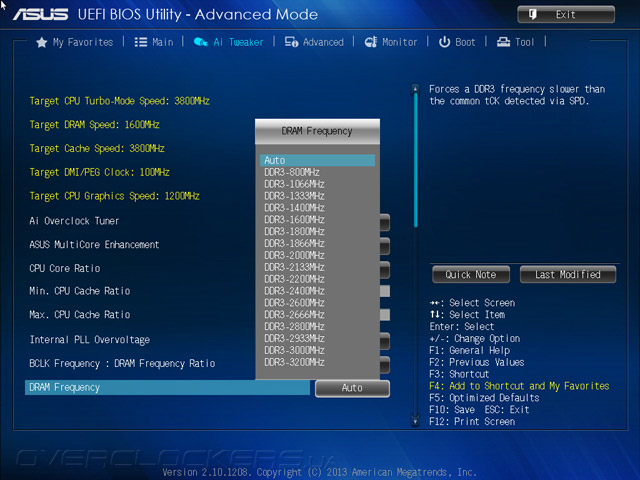Click F4: Add to Shortcut and My Favorites hint

pyautogui.click(x=519, y=386)
